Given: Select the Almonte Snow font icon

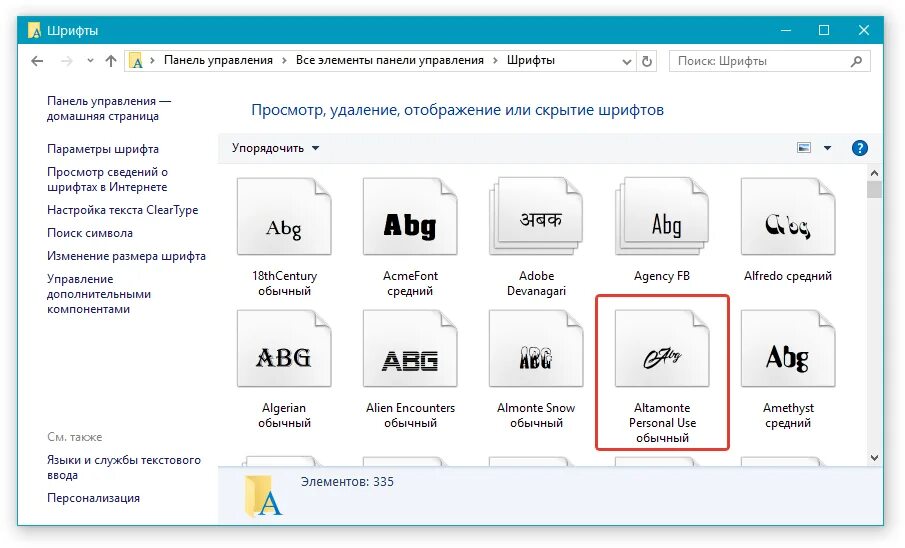Looking at the screenshot, I should coord(536,349).
